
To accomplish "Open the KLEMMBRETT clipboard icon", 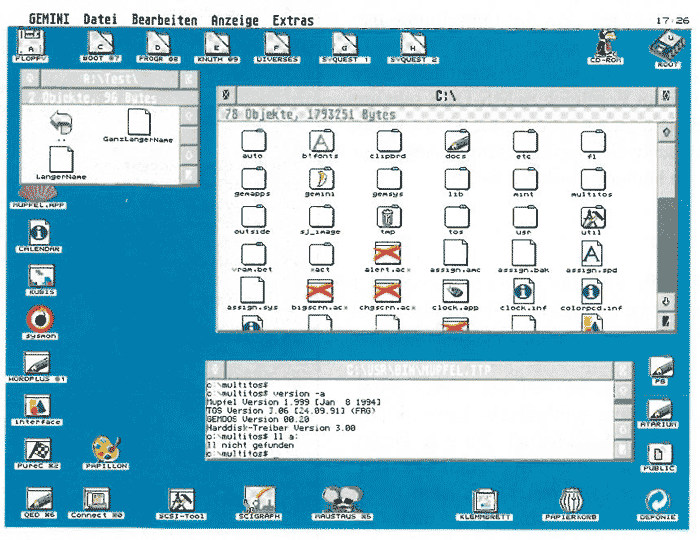I will pos(485,499).
